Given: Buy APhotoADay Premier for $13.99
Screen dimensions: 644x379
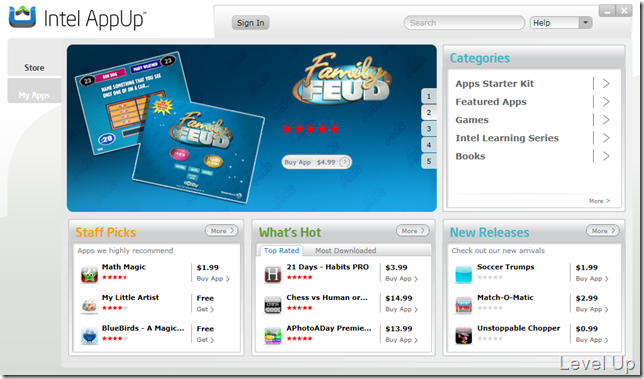Looking at the screenshot, I should (x=401, y=340).
